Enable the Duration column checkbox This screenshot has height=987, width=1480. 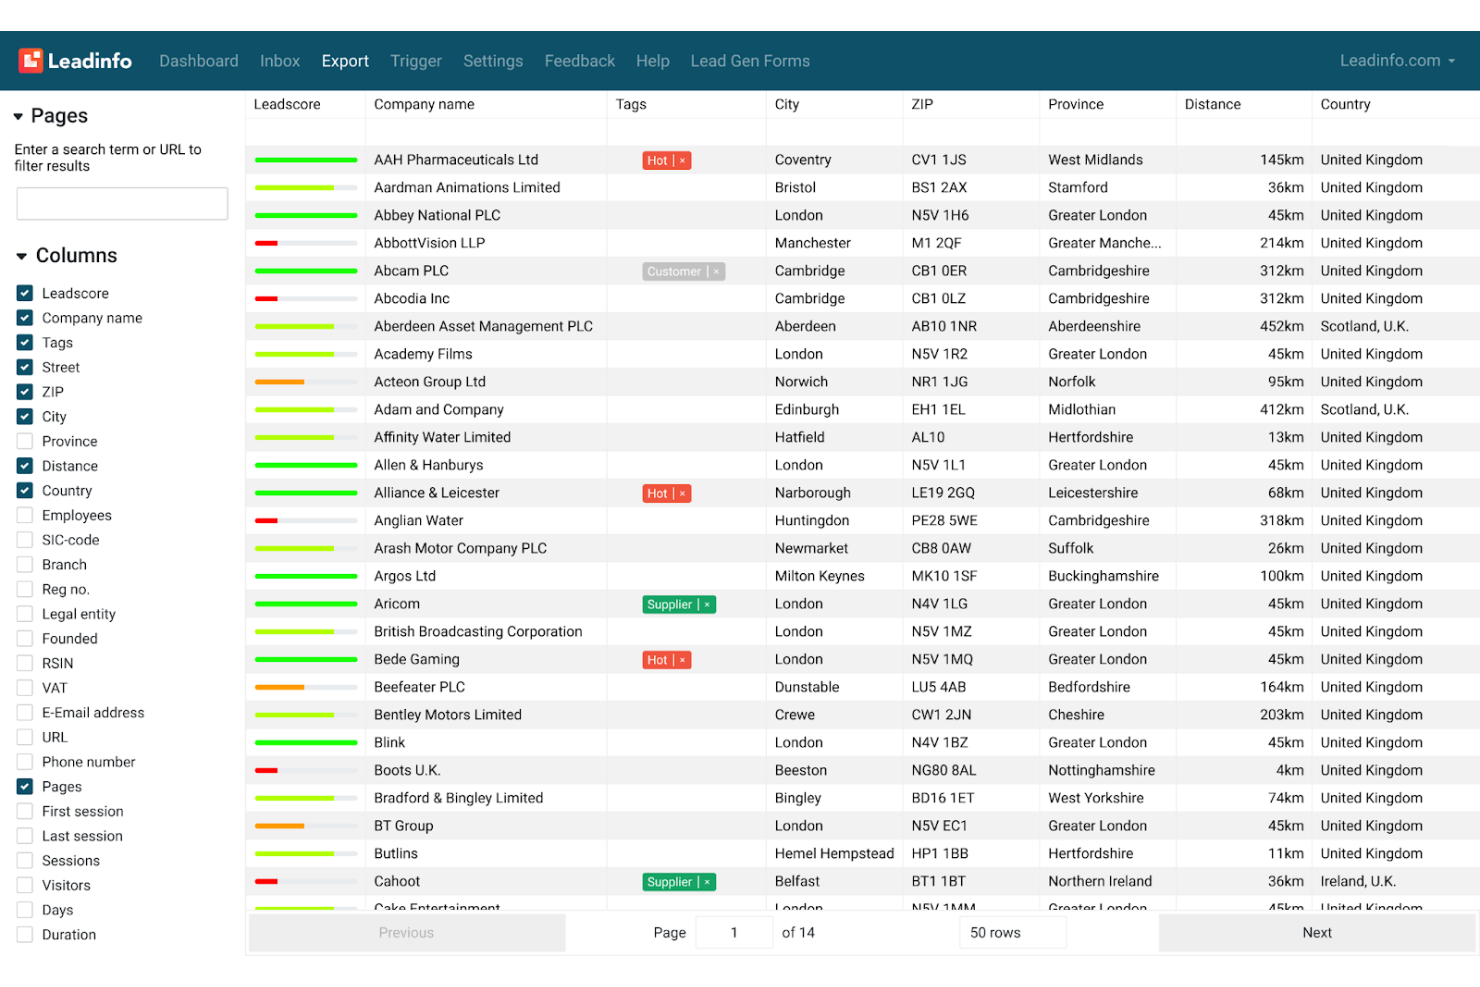coord(25,934)
